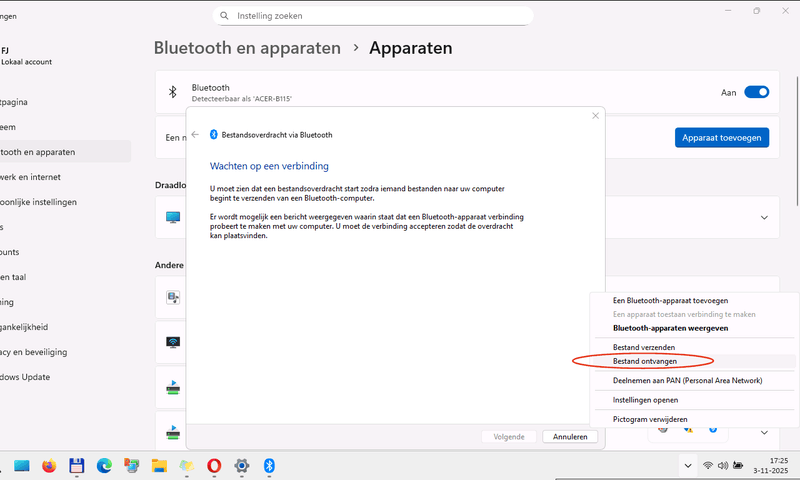Click the Settings window vertical scrollbar
Viewport: 800px width, 480px height.
point(797,141)
